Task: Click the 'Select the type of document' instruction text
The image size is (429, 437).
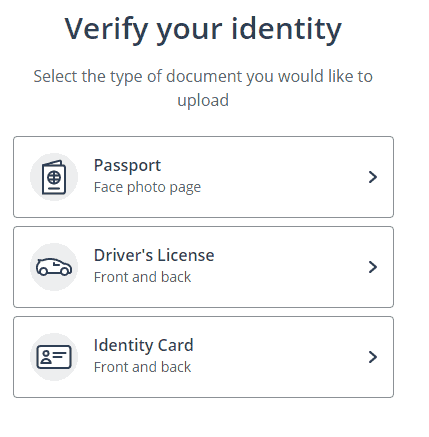Action: pos(203,88)
